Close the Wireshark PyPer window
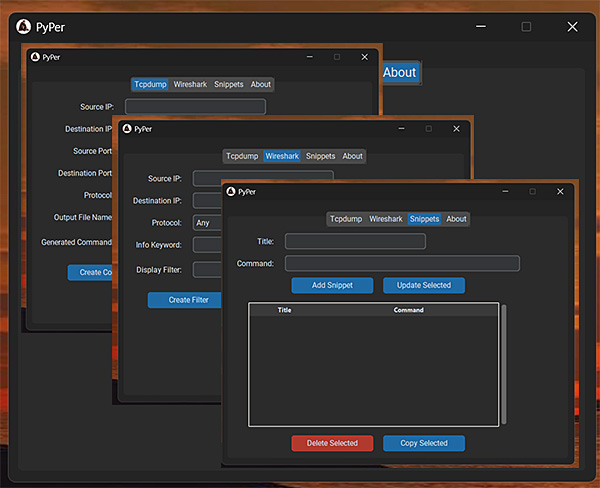 (457, 129)
